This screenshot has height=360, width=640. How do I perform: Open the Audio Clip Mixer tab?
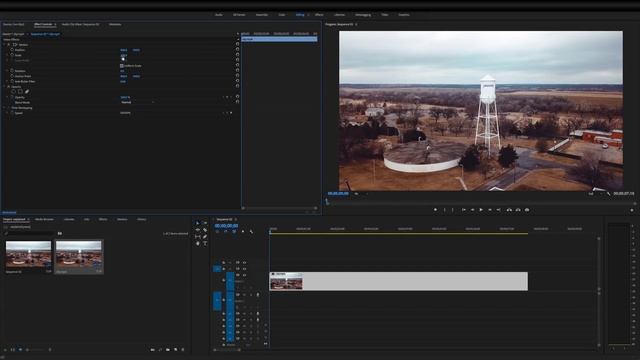pyautogui.click(x=80, y=24)
